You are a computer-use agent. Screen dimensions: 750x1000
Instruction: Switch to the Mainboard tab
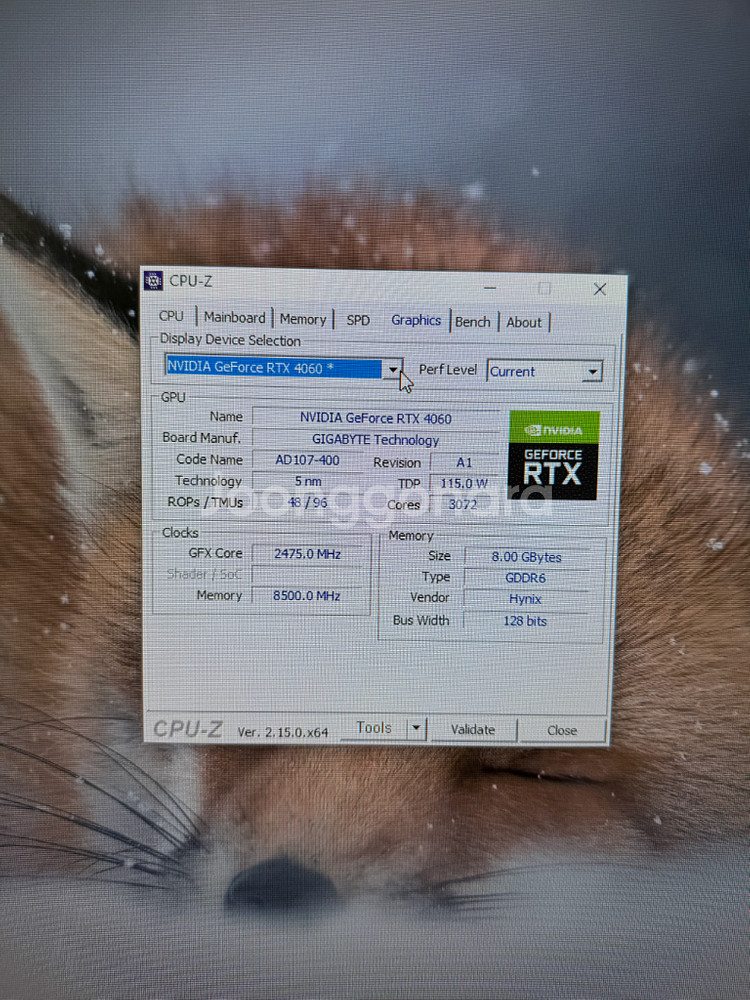coord(235,318)
